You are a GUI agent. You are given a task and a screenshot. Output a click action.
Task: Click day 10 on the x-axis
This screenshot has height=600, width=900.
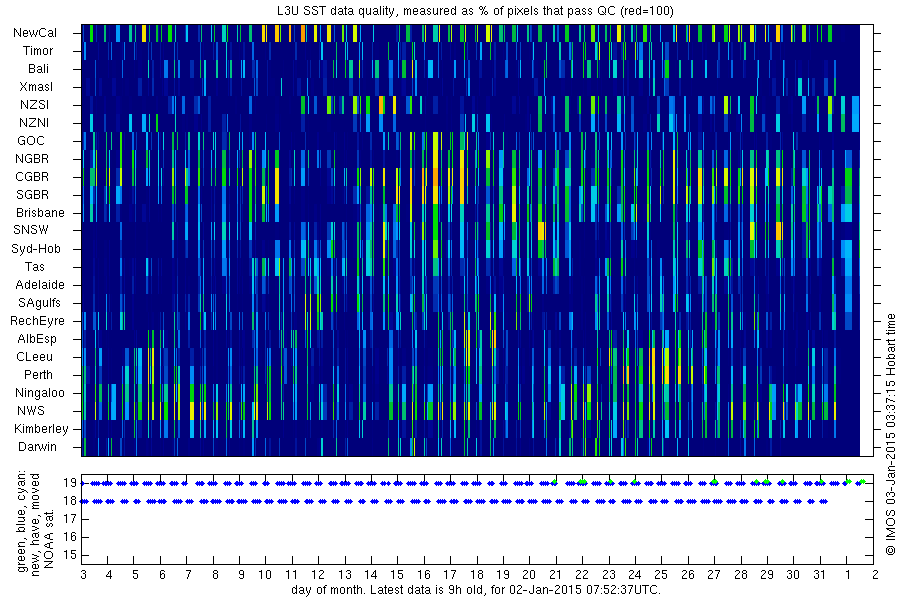pyautogui.click(x=265, y=575)
